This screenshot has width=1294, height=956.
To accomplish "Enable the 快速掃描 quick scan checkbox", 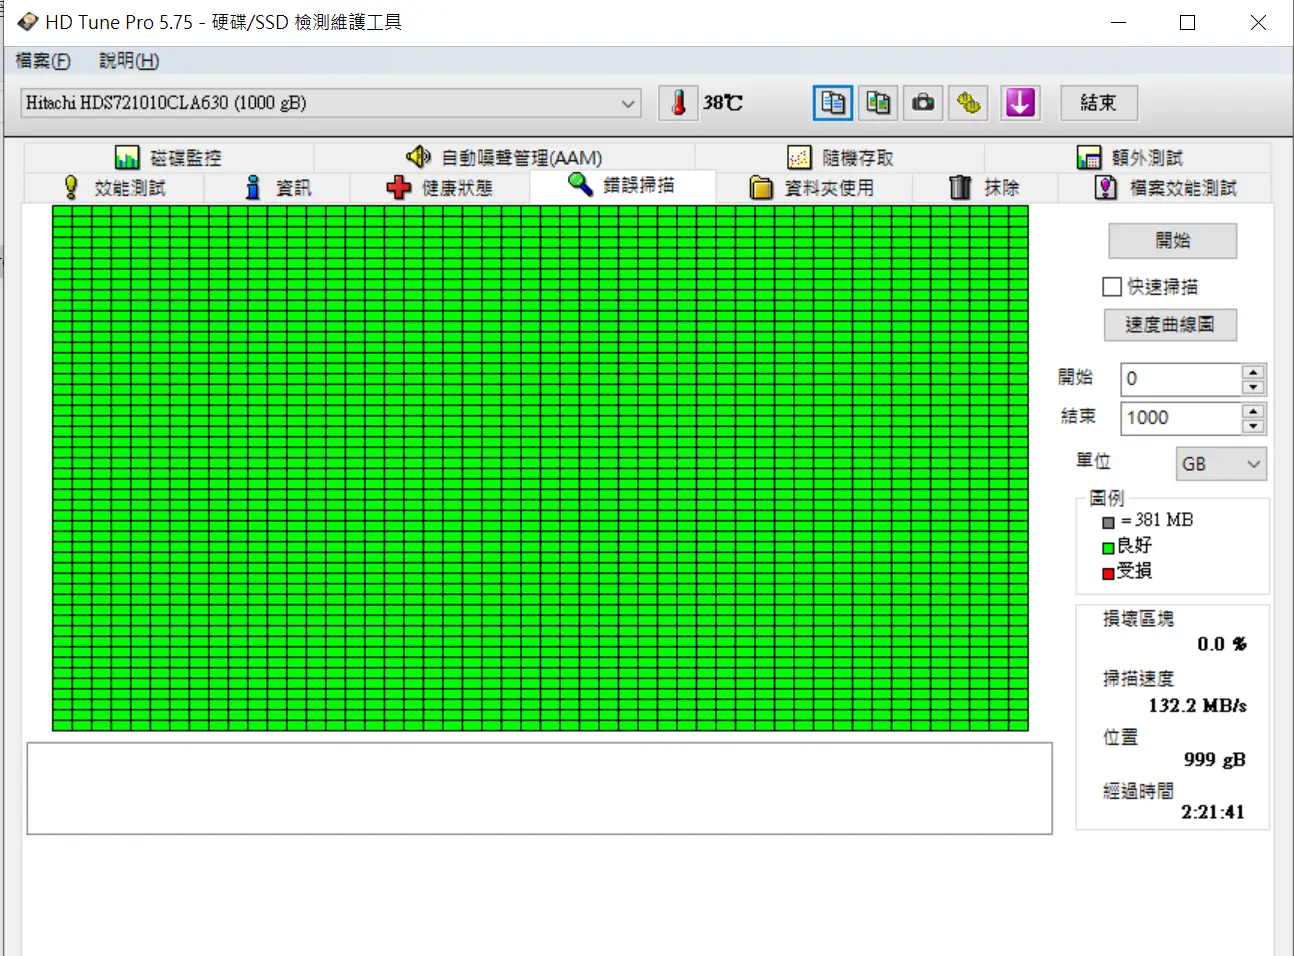I will pyautogui.click(x=1112, y=287).
